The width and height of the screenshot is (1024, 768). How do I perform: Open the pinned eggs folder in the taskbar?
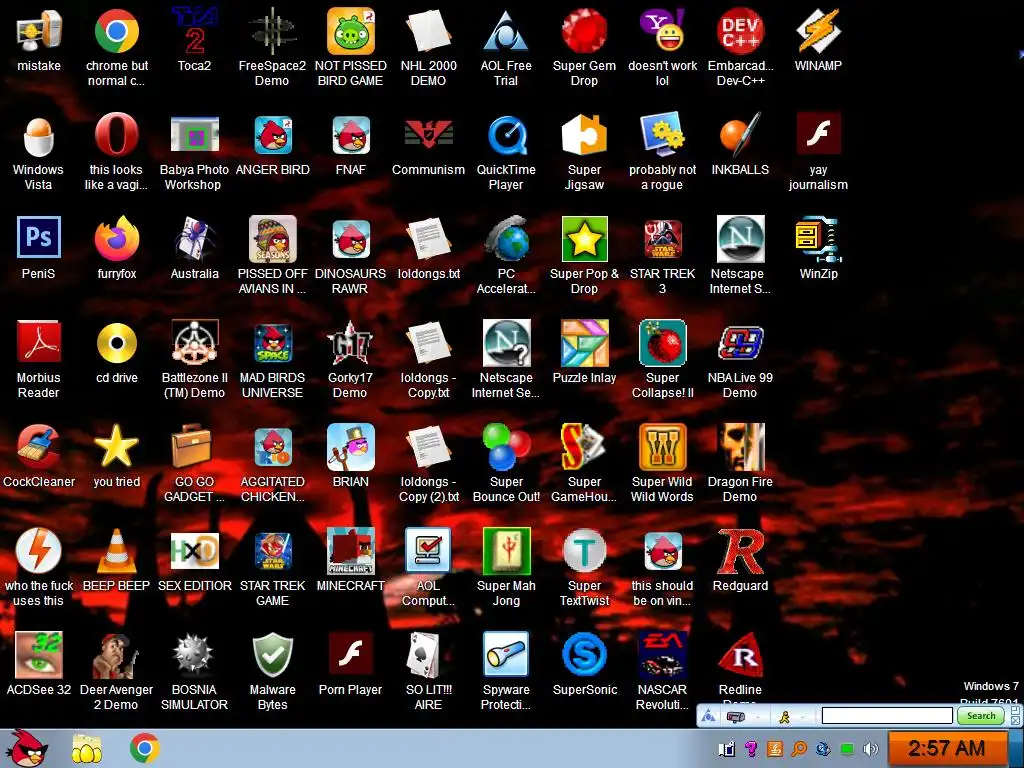pyautogui.click(x=86, y=750)
